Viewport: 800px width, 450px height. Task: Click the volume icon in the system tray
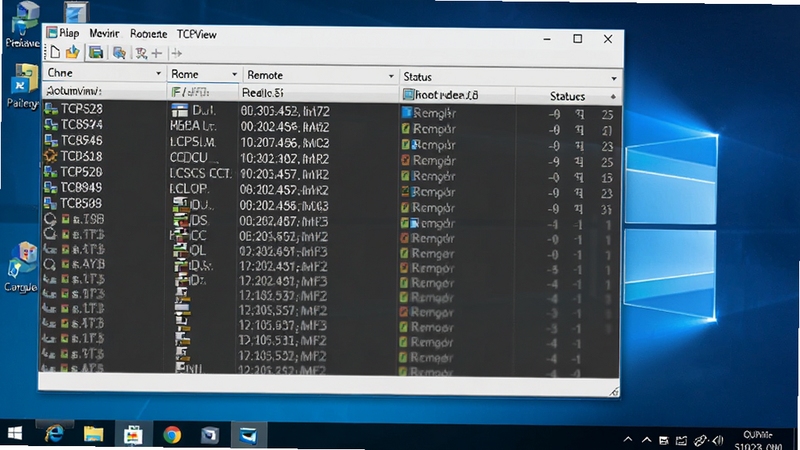pyautogui.click(x=718, y=440)
